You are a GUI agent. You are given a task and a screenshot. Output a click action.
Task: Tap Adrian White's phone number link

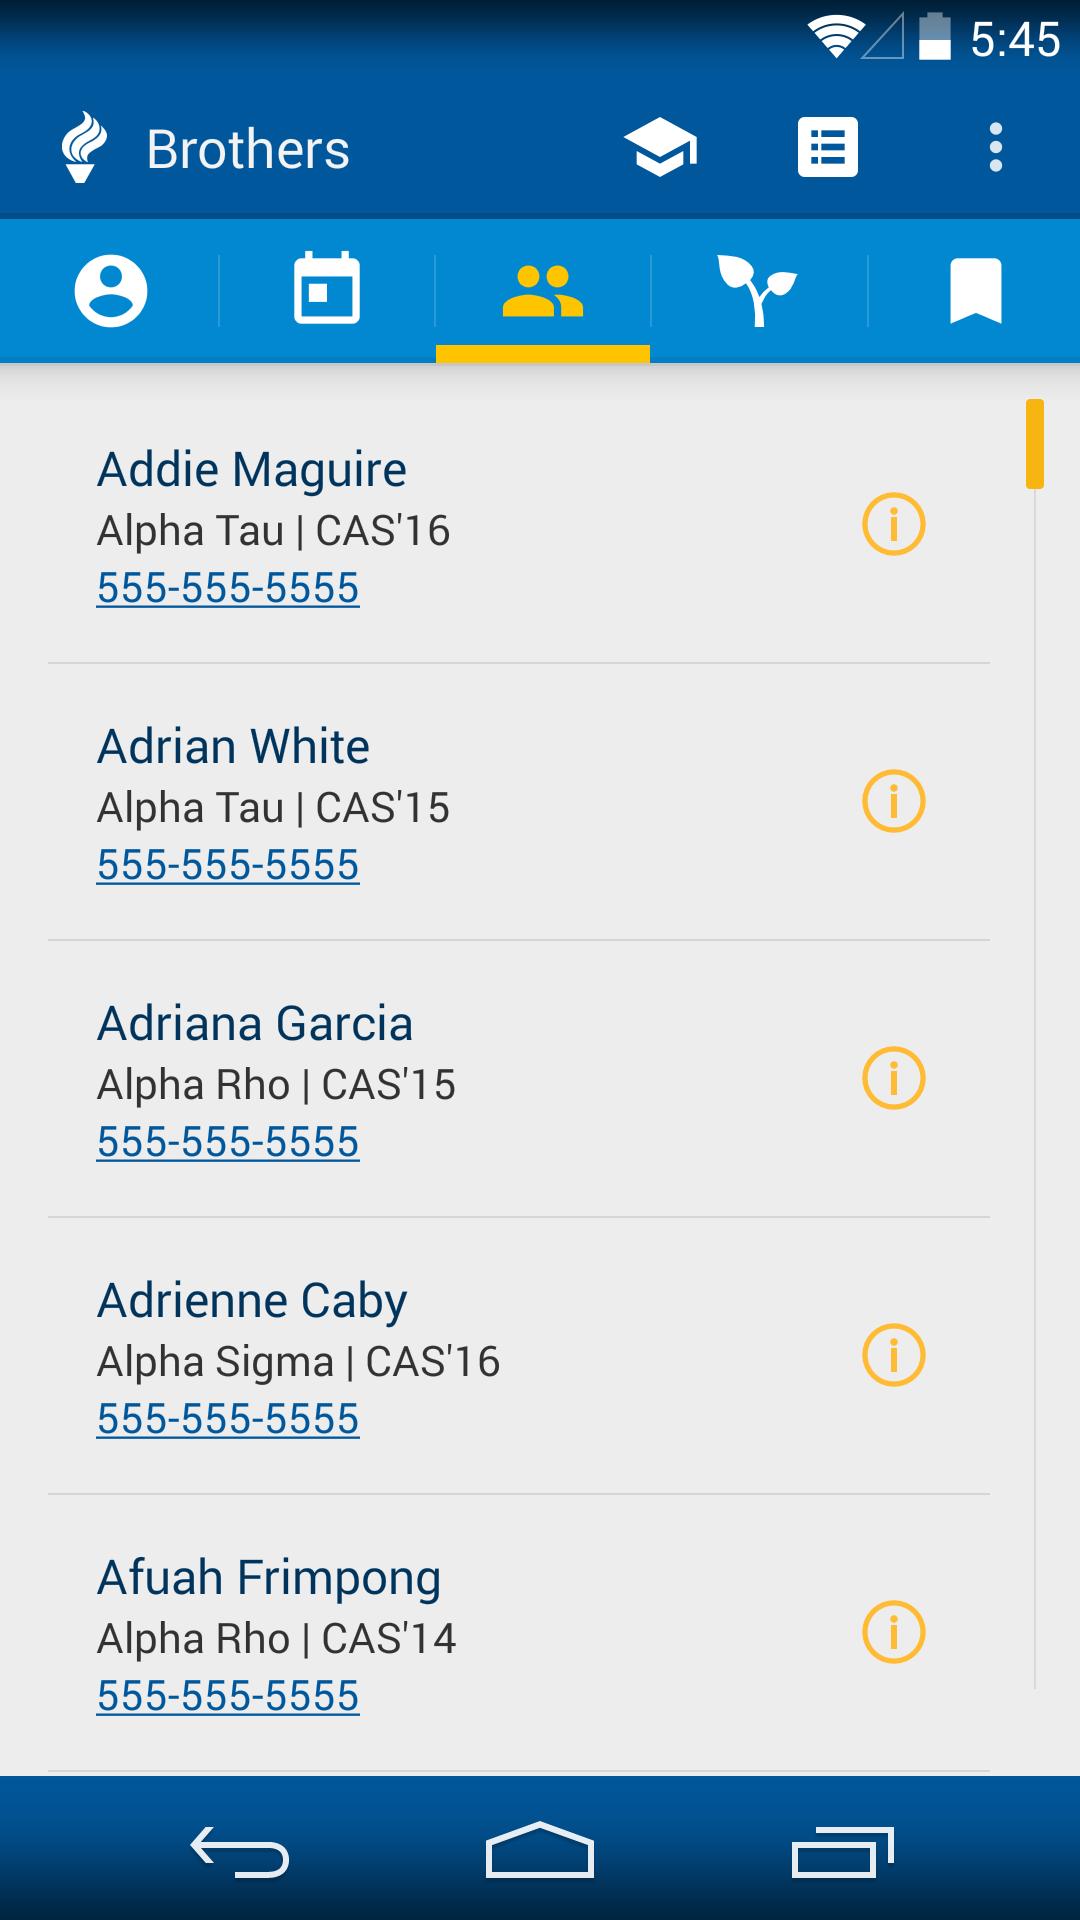pyautogui.click(x=228, y=865)
